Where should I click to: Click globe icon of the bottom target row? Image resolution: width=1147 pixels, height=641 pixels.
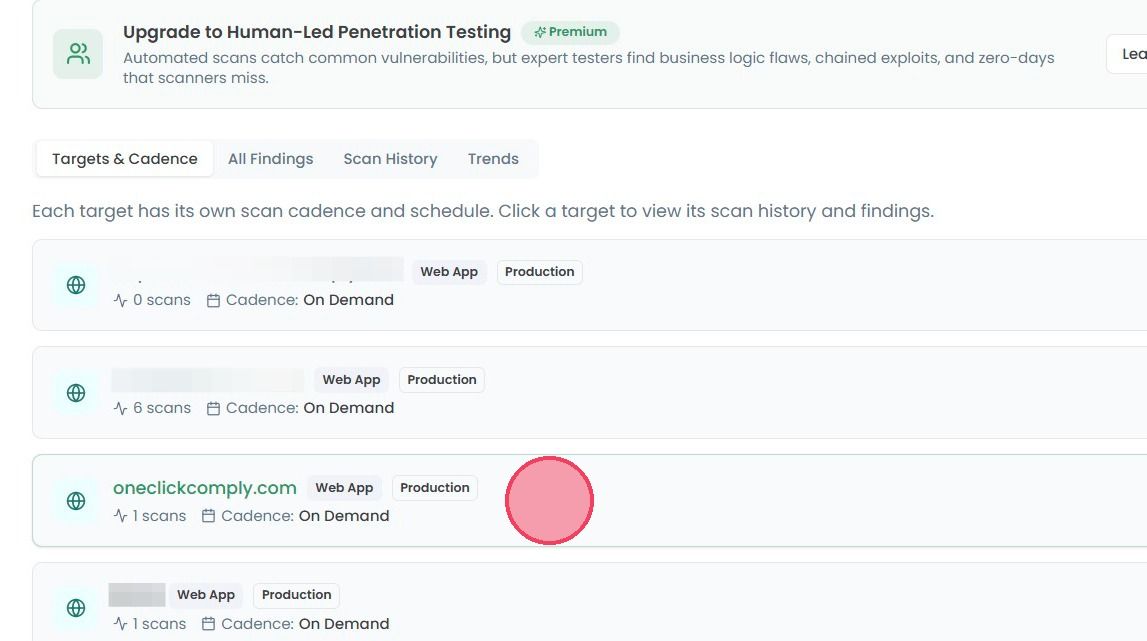(x=76, y=607)
